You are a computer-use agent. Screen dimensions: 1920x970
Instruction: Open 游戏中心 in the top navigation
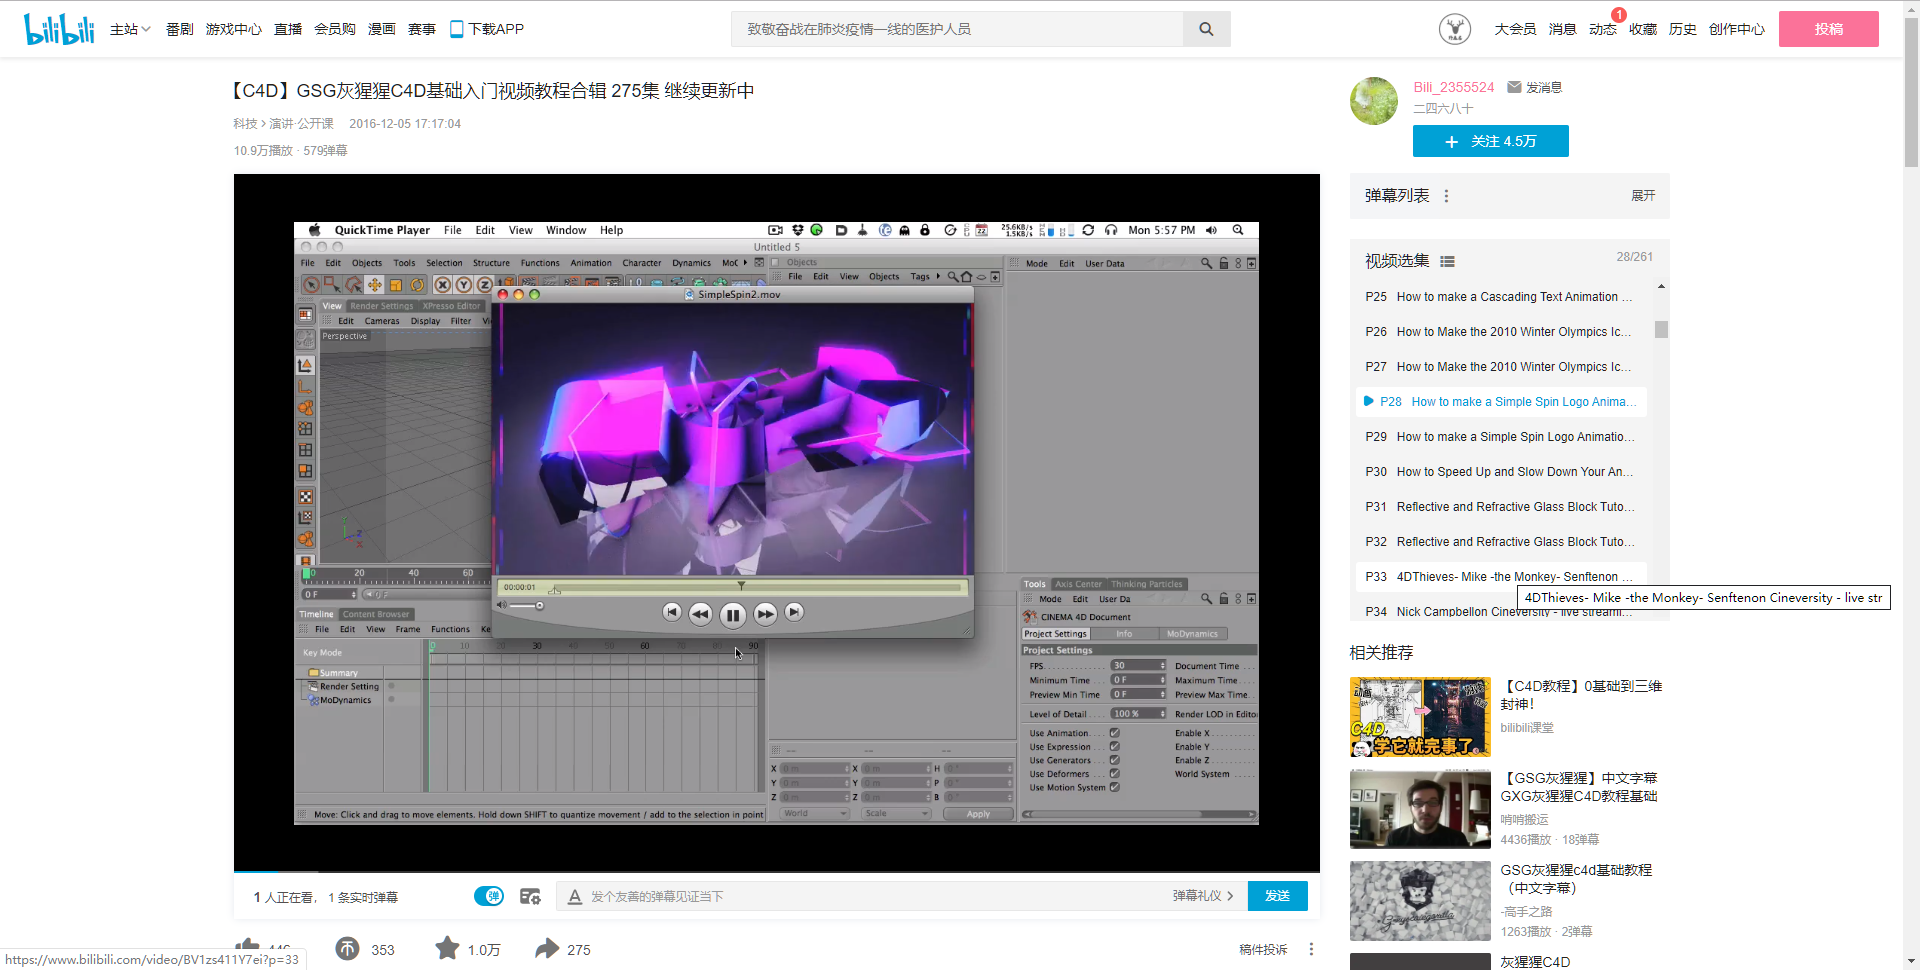coord(234,29)
